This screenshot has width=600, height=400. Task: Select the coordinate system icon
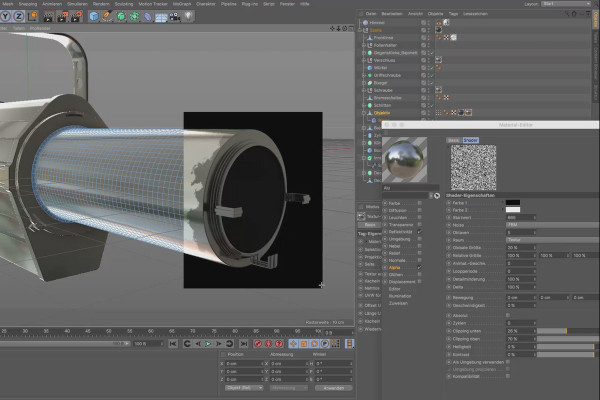click(33, 16)
